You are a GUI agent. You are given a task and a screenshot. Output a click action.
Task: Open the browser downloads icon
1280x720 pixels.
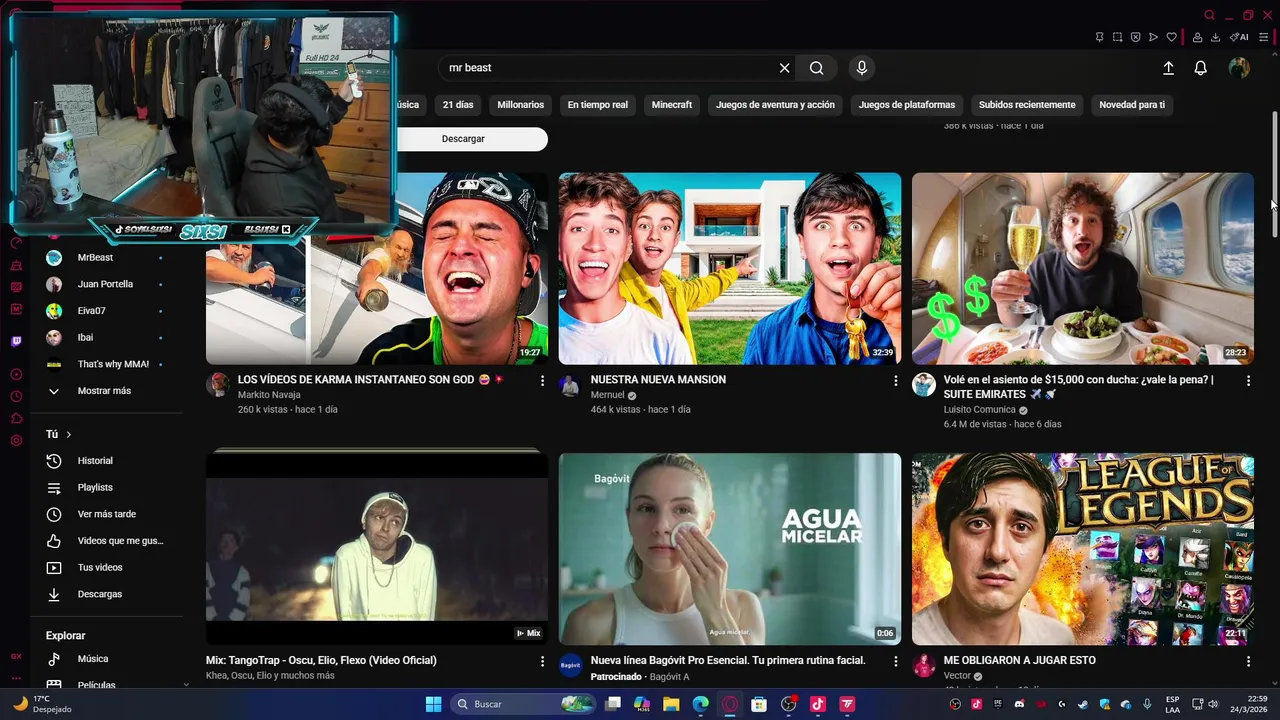(x=1216, y=37)
